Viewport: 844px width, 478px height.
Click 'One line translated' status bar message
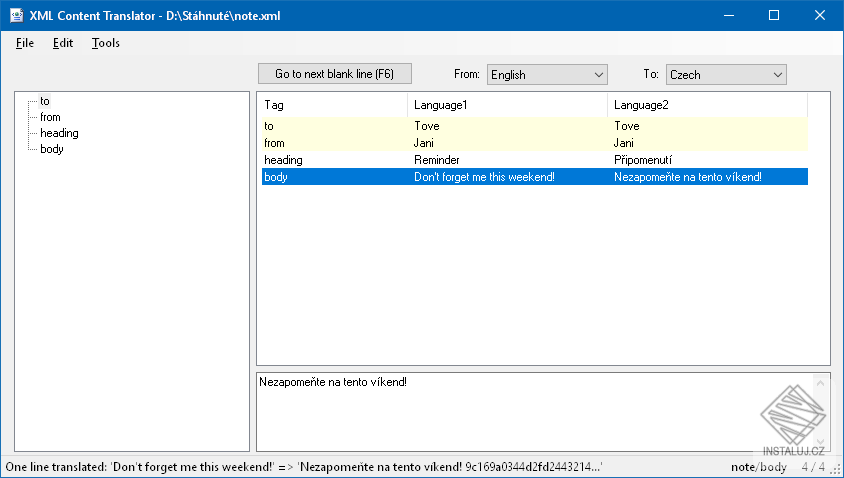click(x=304, y=467)
